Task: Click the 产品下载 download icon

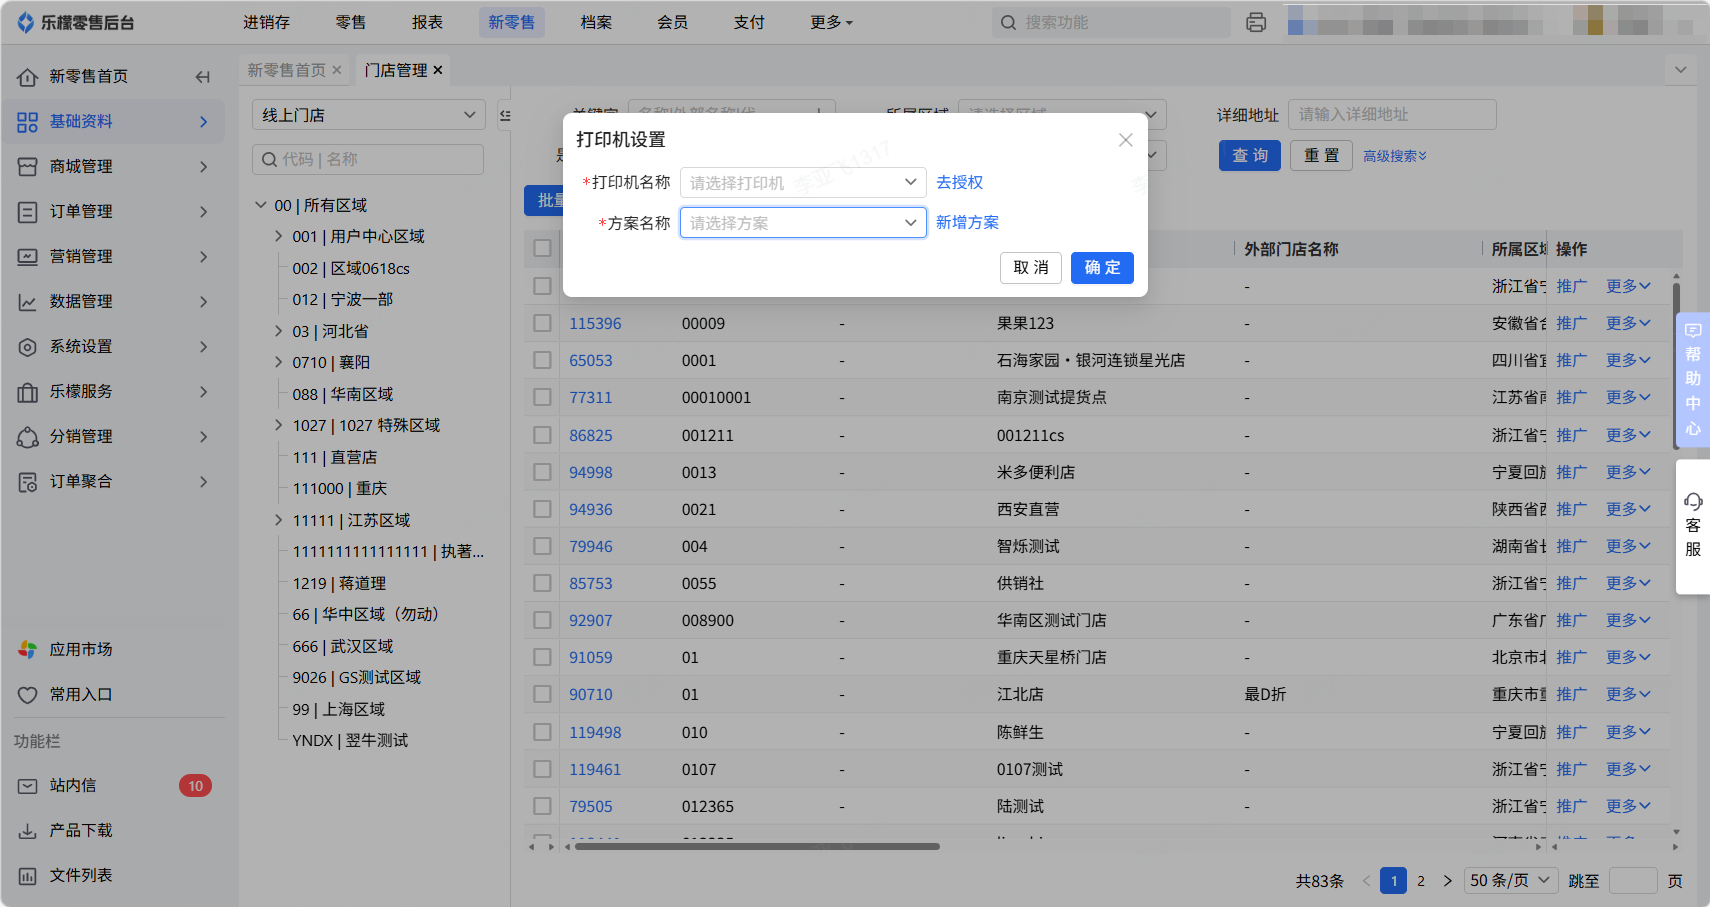Action: point(27,831)
